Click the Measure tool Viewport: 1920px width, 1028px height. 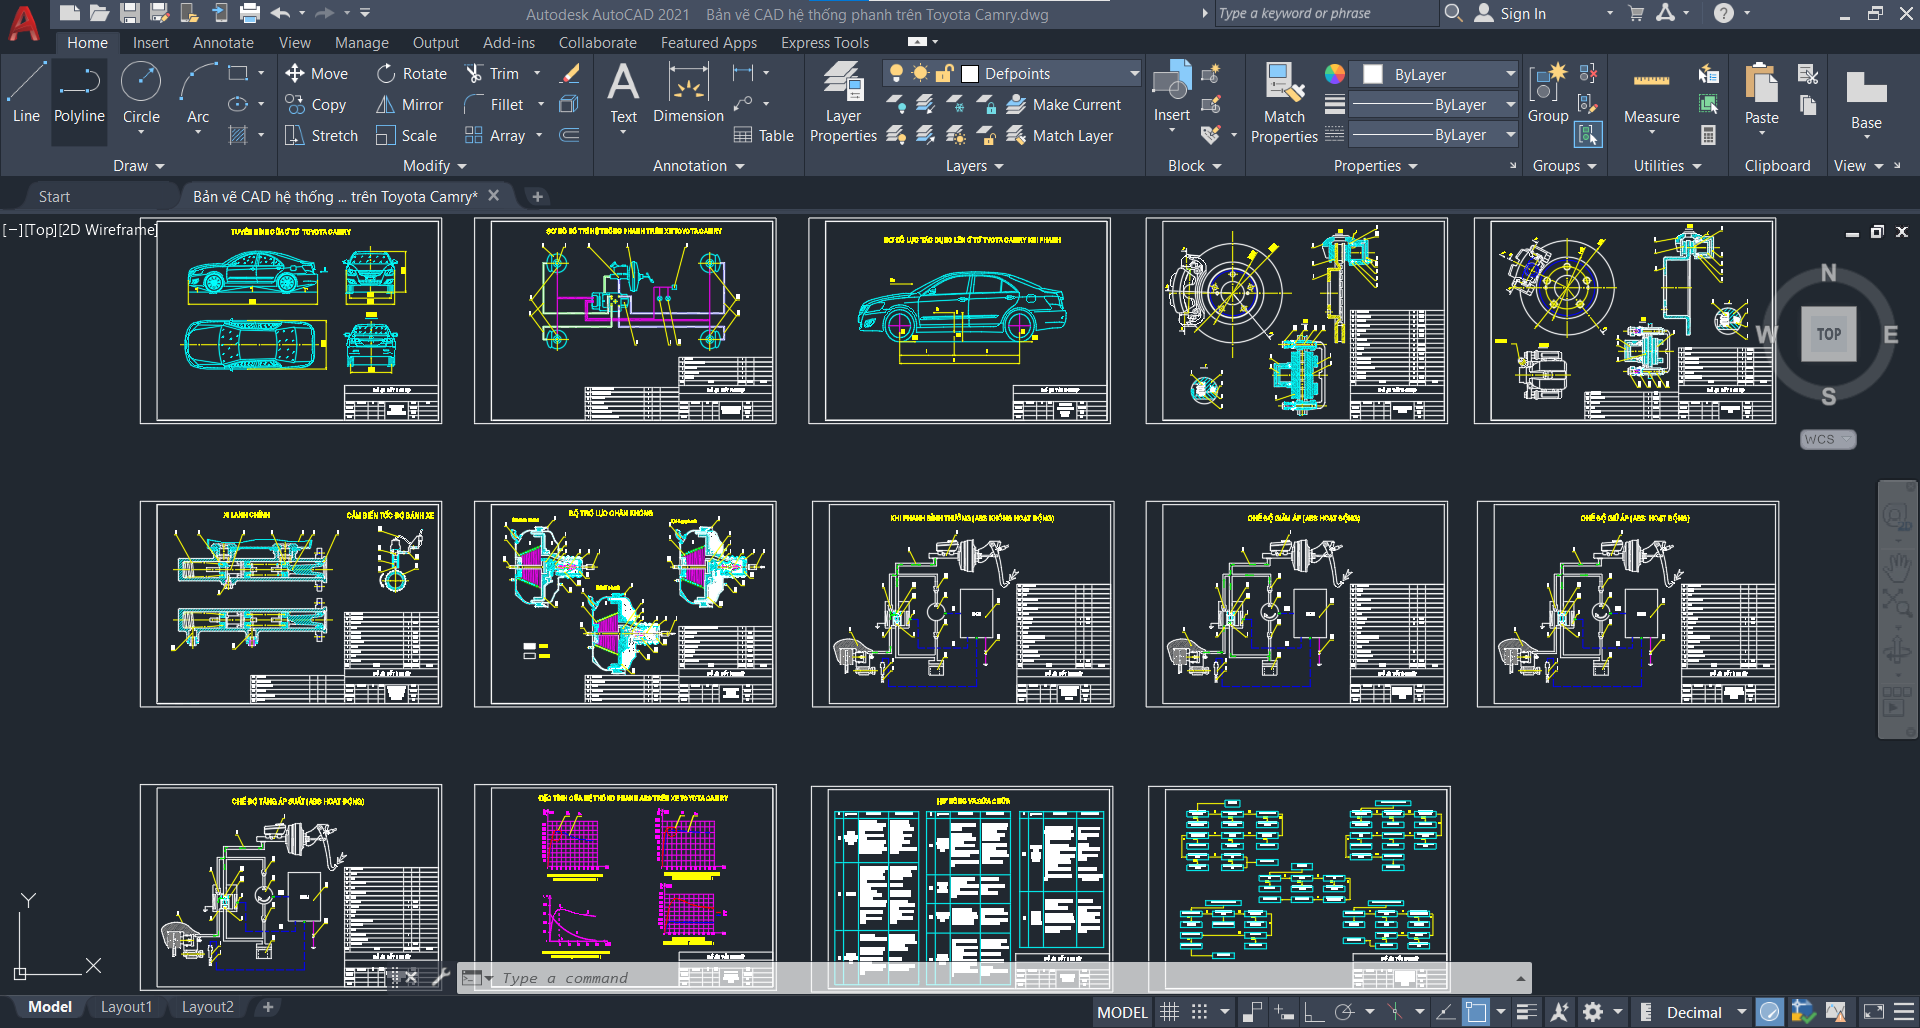(1651, 97)
